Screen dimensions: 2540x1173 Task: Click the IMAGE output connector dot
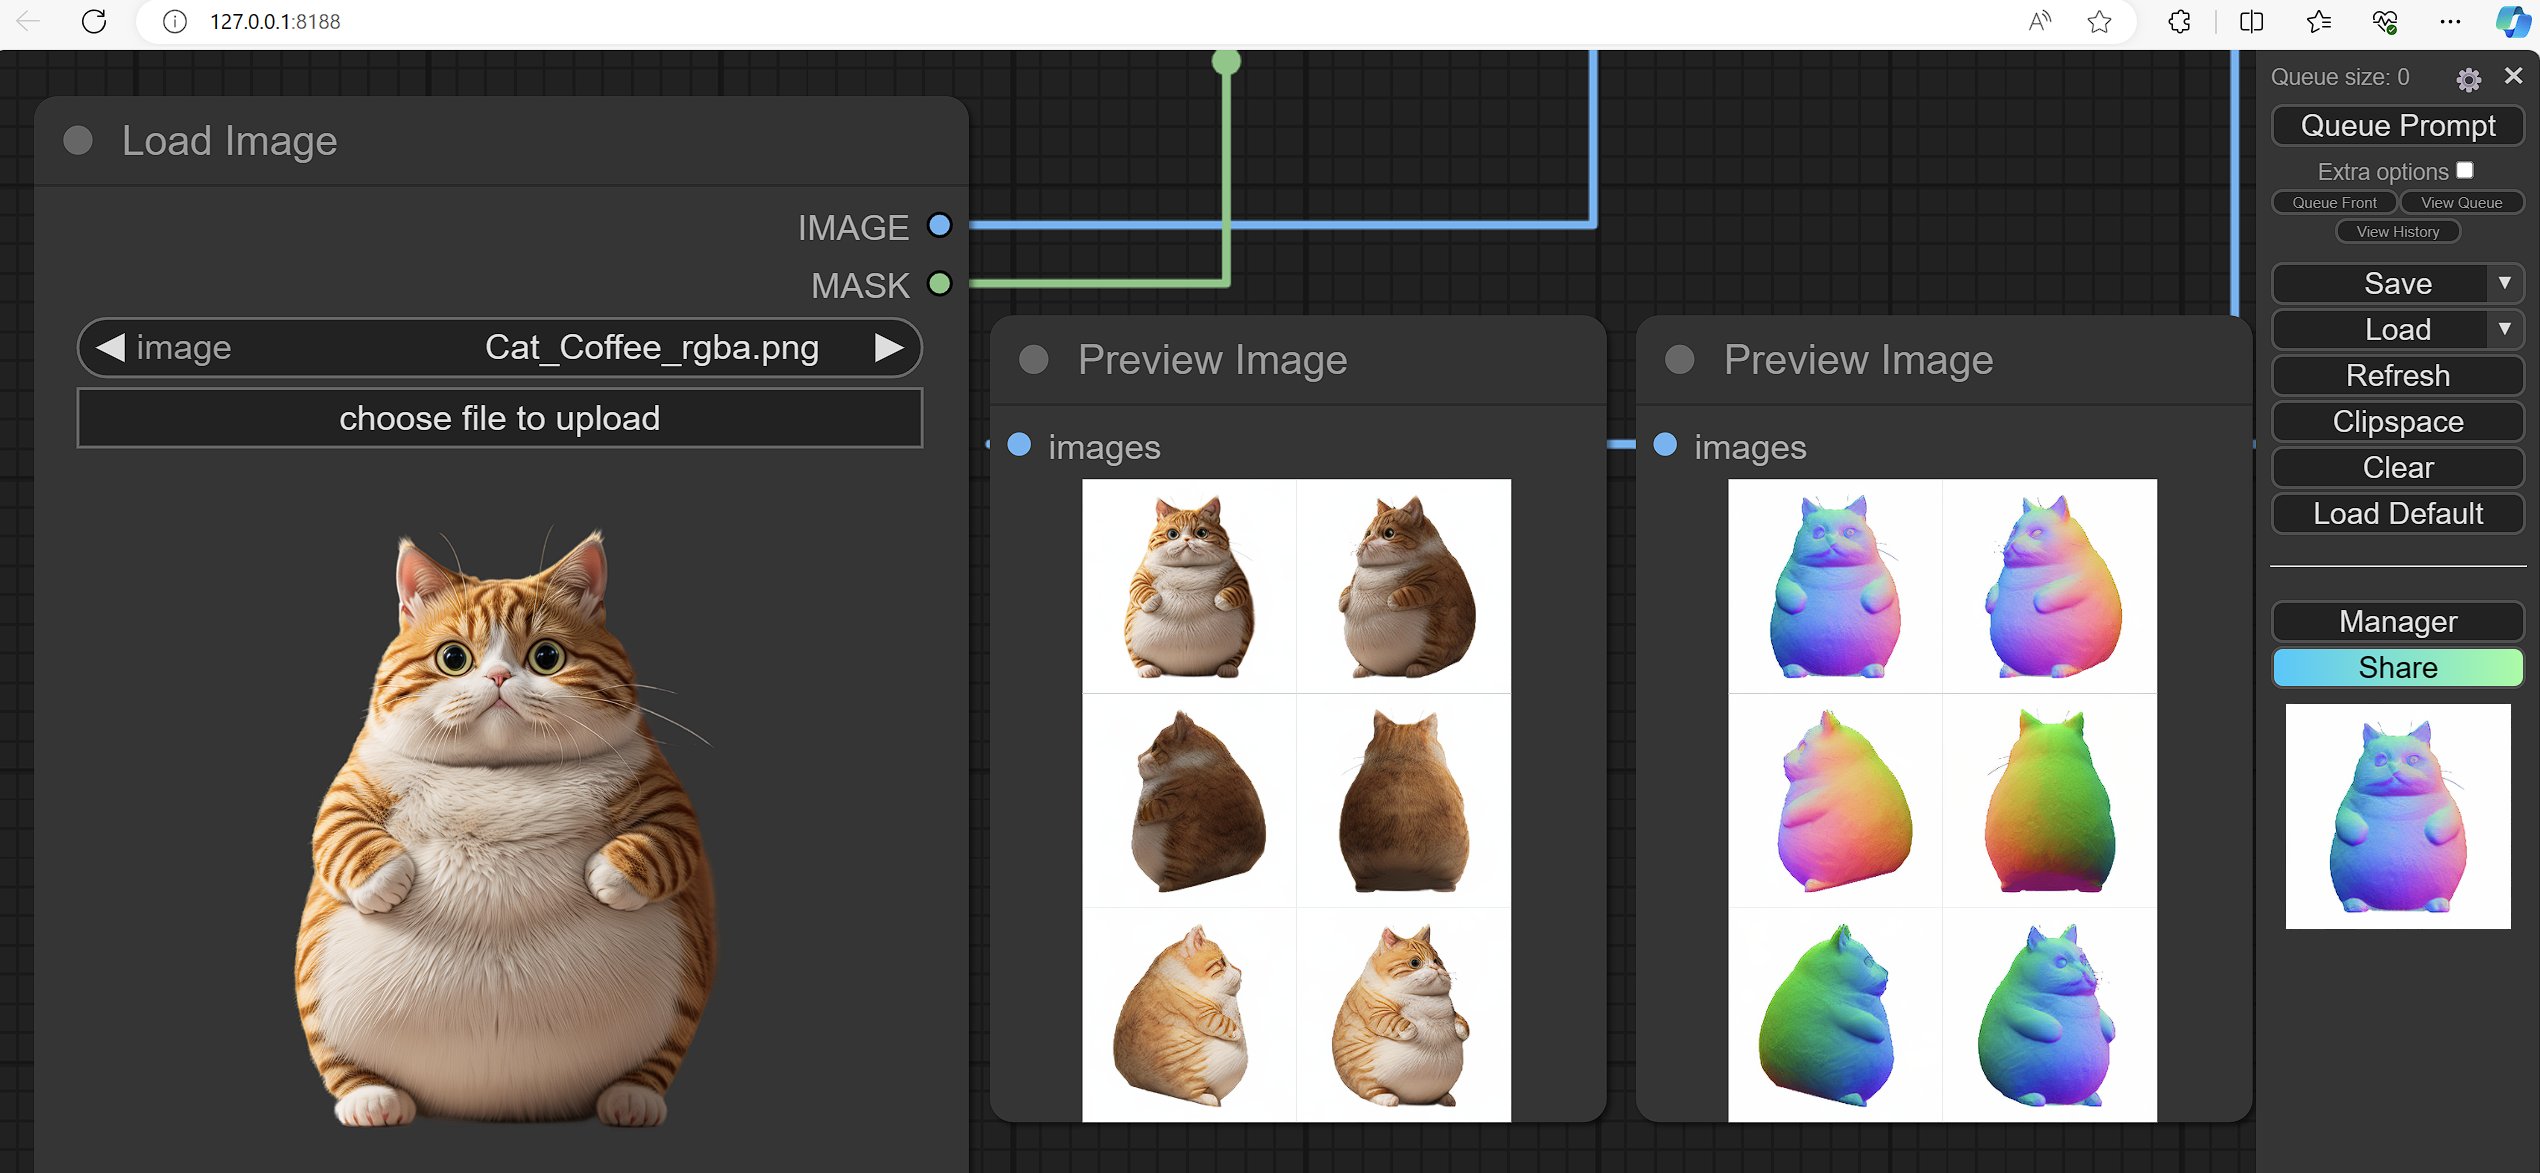tap(940, 227)
